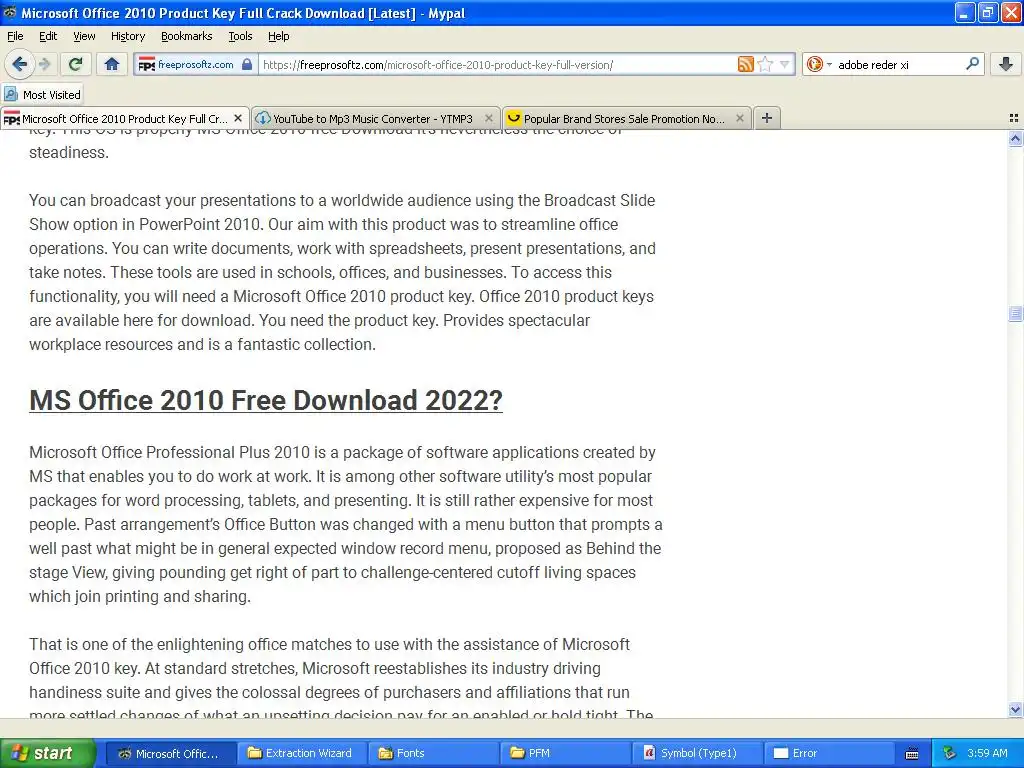Click the on-screen keyboard tray icon

912,754
